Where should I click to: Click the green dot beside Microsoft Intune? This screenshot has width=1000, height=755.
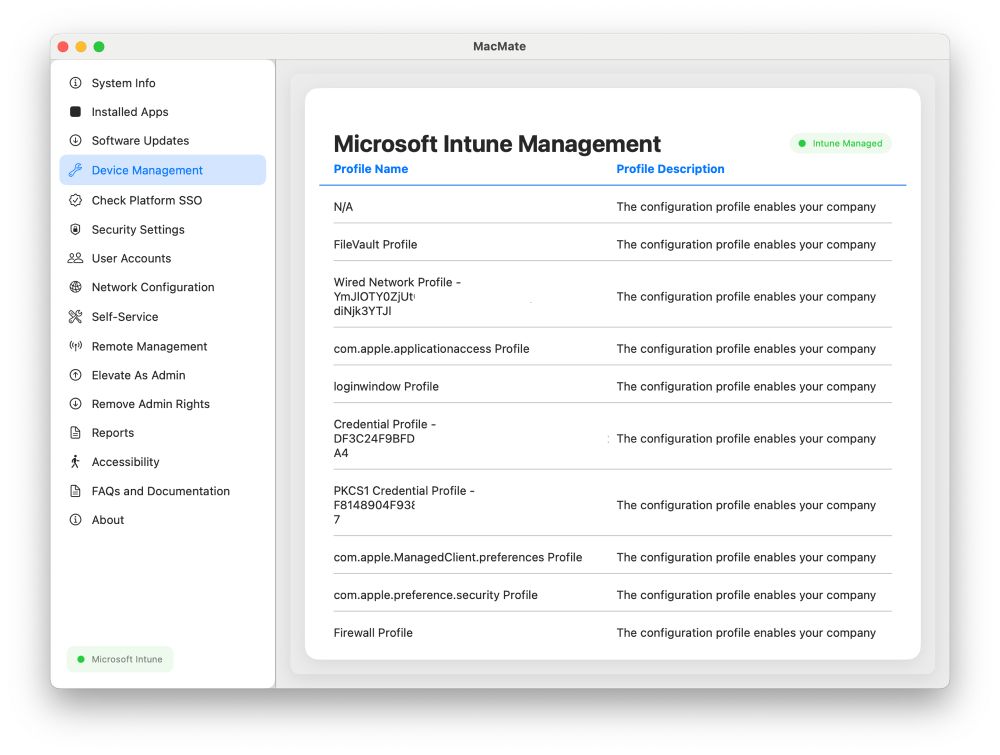81,659
